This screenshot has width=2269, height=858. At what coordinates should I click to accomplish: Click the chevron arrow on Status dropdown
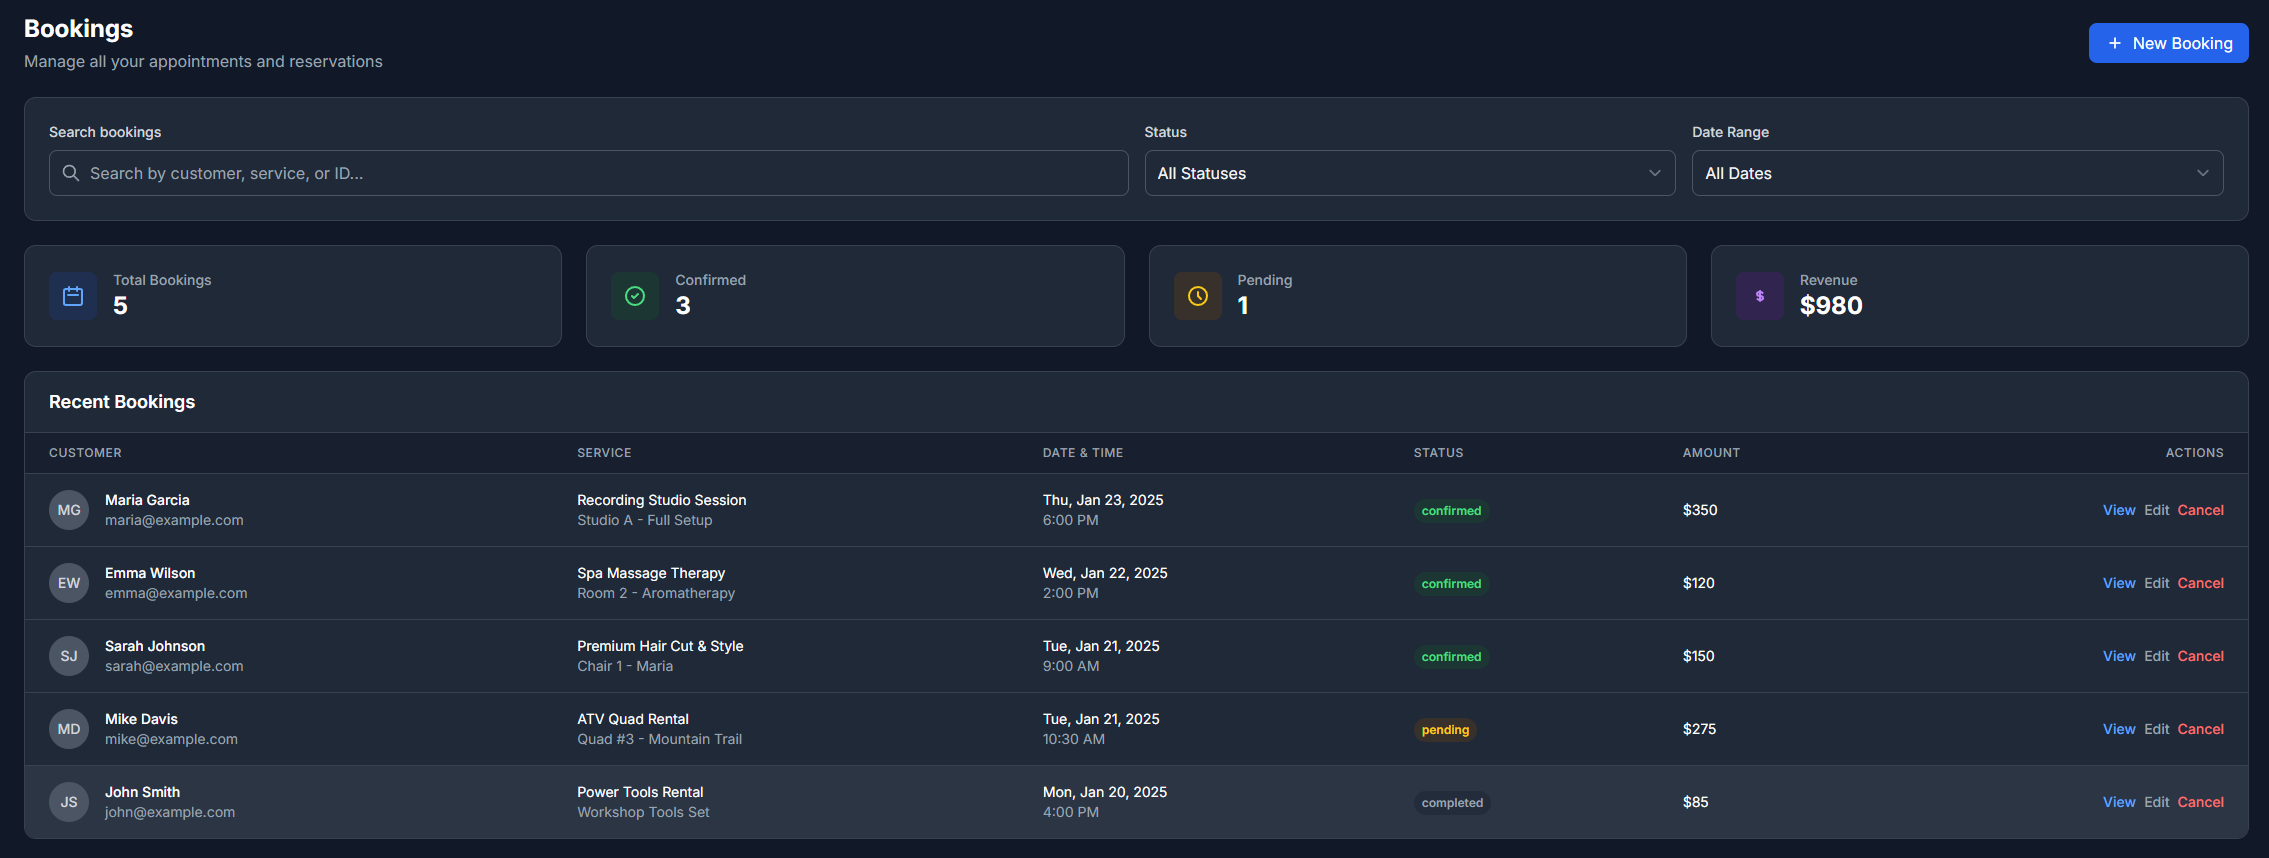click(x=1654, y=173)
